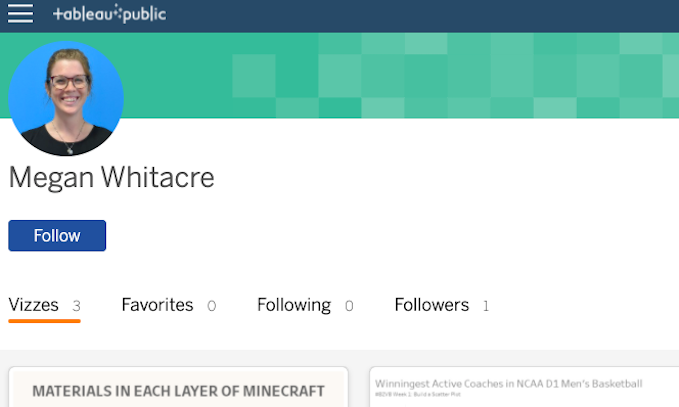Click the Followers count of 1
Screen dimensions: 679x407
[486, 306]
